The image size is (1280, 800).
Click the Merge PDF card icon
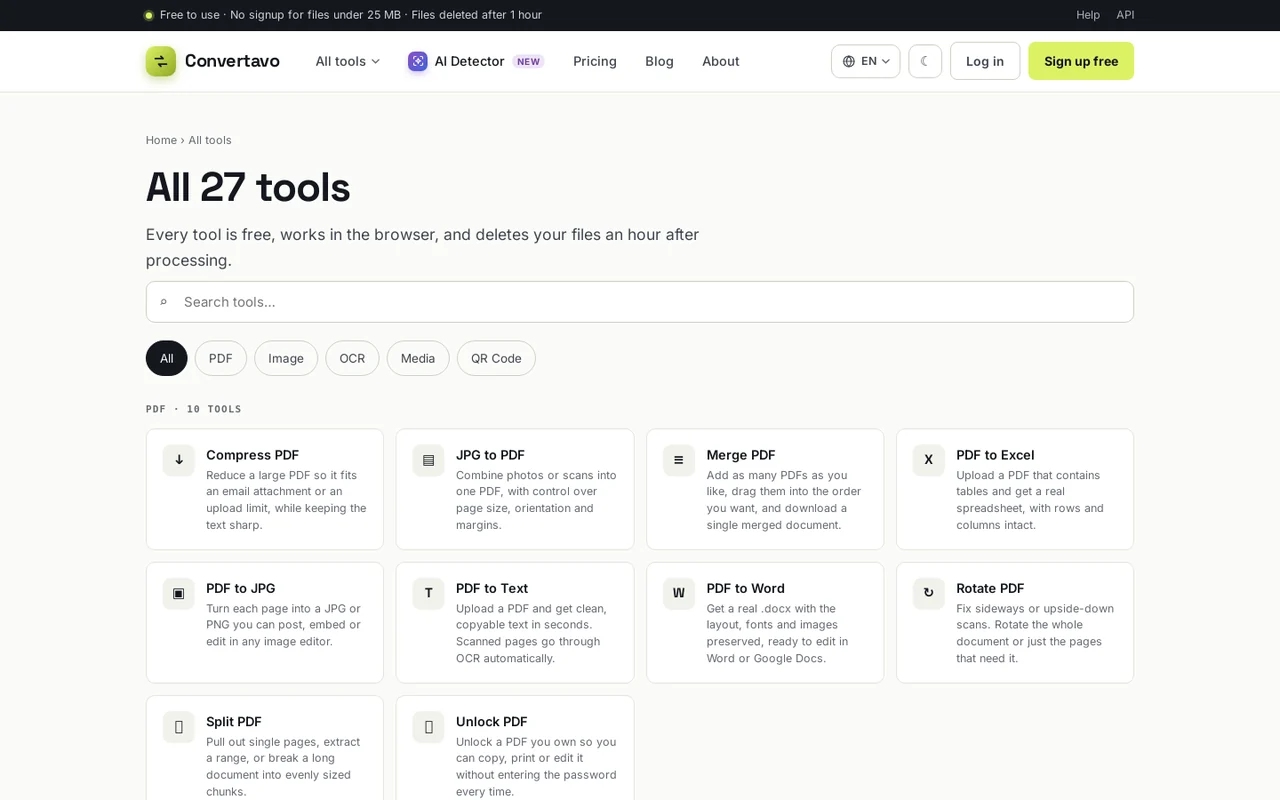click(679, 460)
